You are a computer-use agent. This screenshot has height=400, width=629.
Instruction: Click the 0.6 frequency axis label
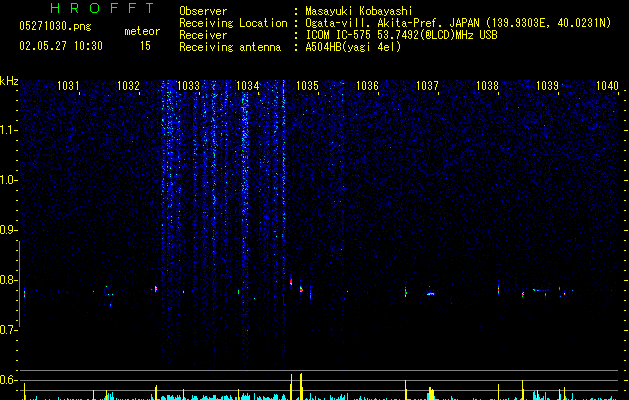click(9, 380)
